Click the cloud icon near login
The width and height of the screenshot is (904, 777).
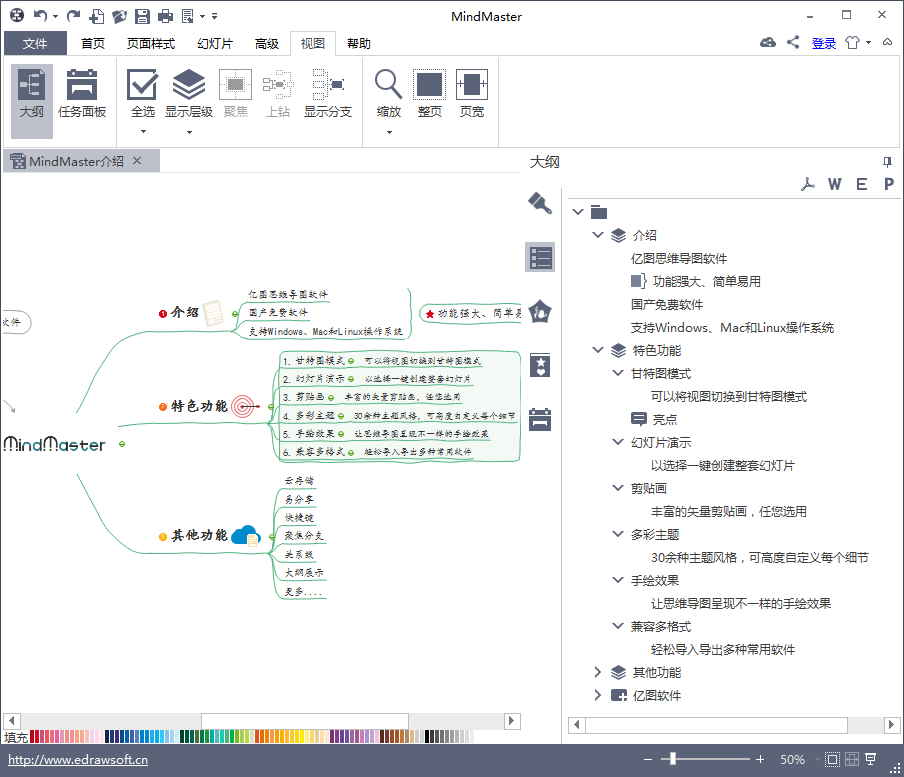pyautogui.click(x=768, y=42)
